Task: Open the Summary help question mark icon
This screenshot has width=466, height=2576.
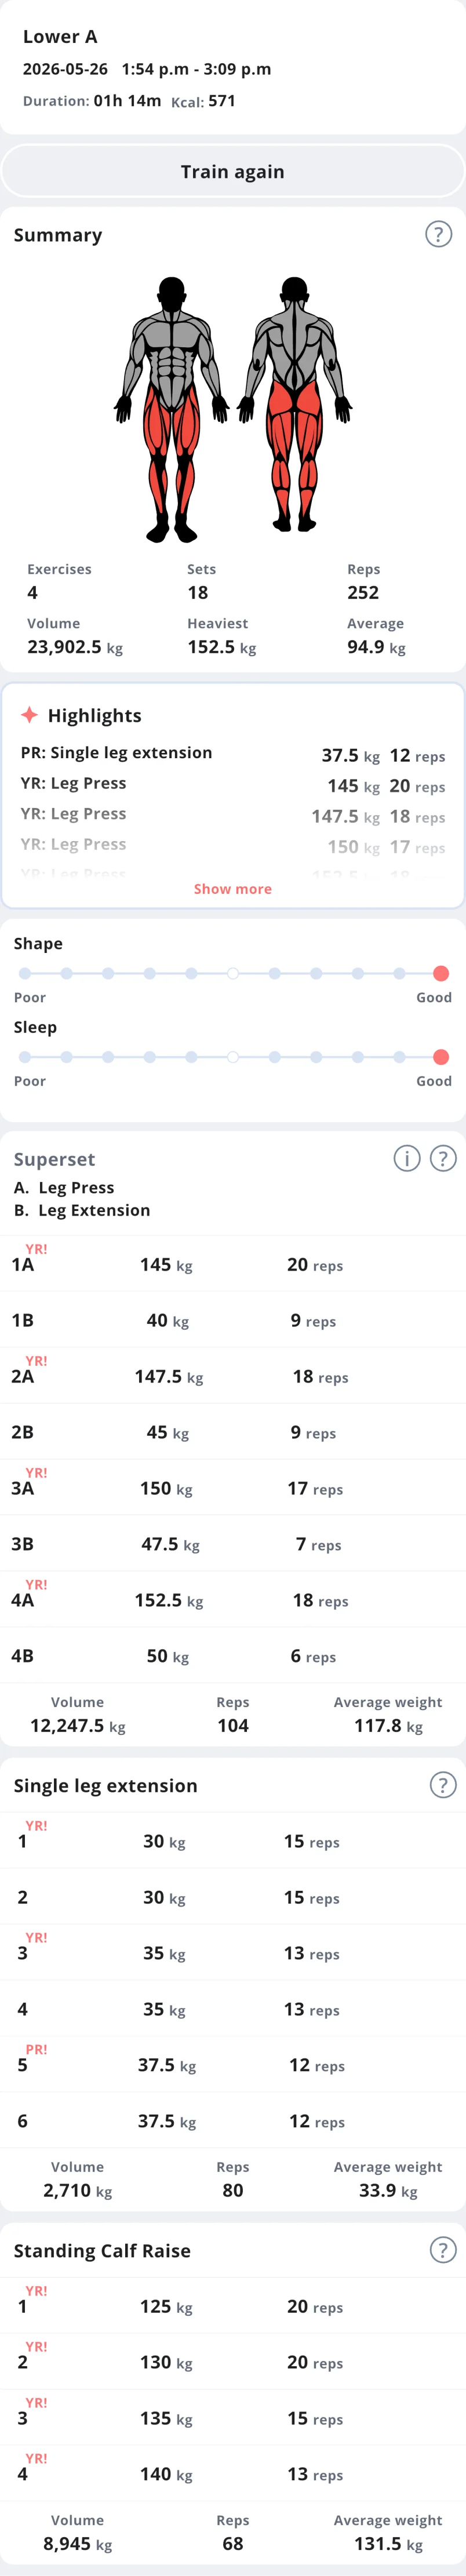Action: (438, 234)
